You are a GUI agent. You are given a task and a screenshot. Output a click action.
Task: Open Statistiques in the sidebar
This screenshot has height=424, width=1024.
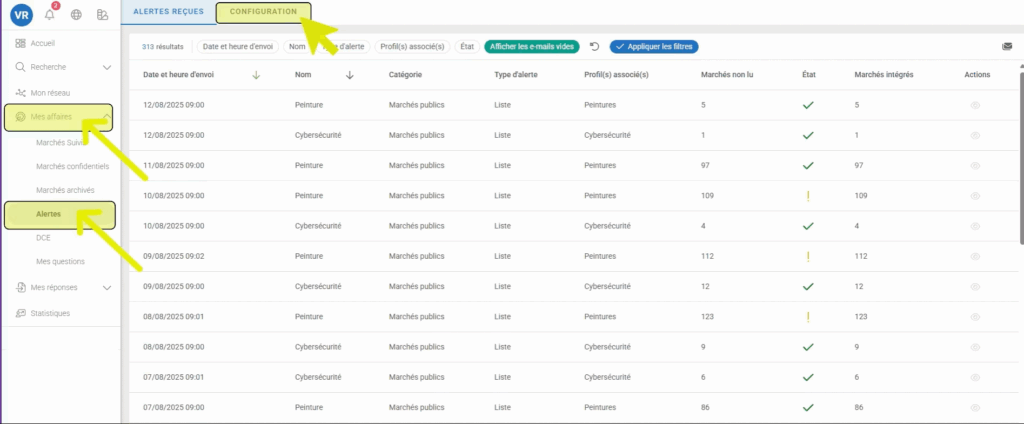50,313
